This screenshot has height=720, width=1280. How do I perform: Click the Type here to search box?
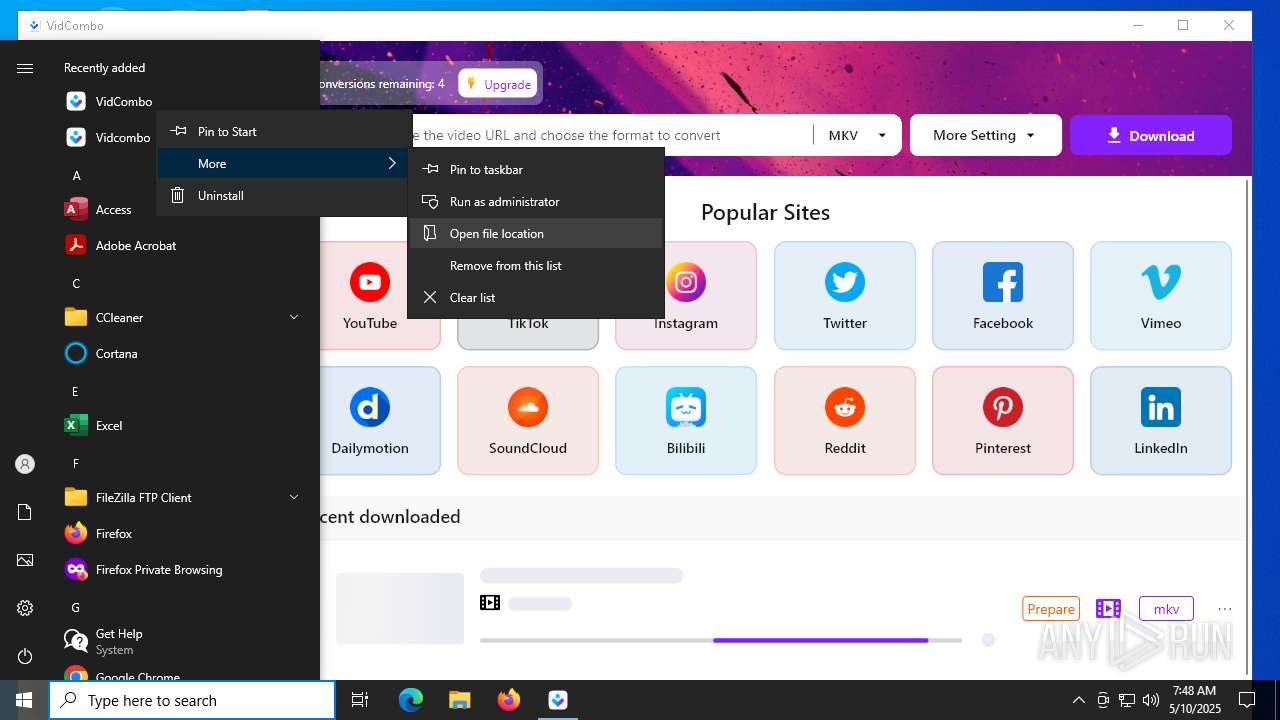192,700
